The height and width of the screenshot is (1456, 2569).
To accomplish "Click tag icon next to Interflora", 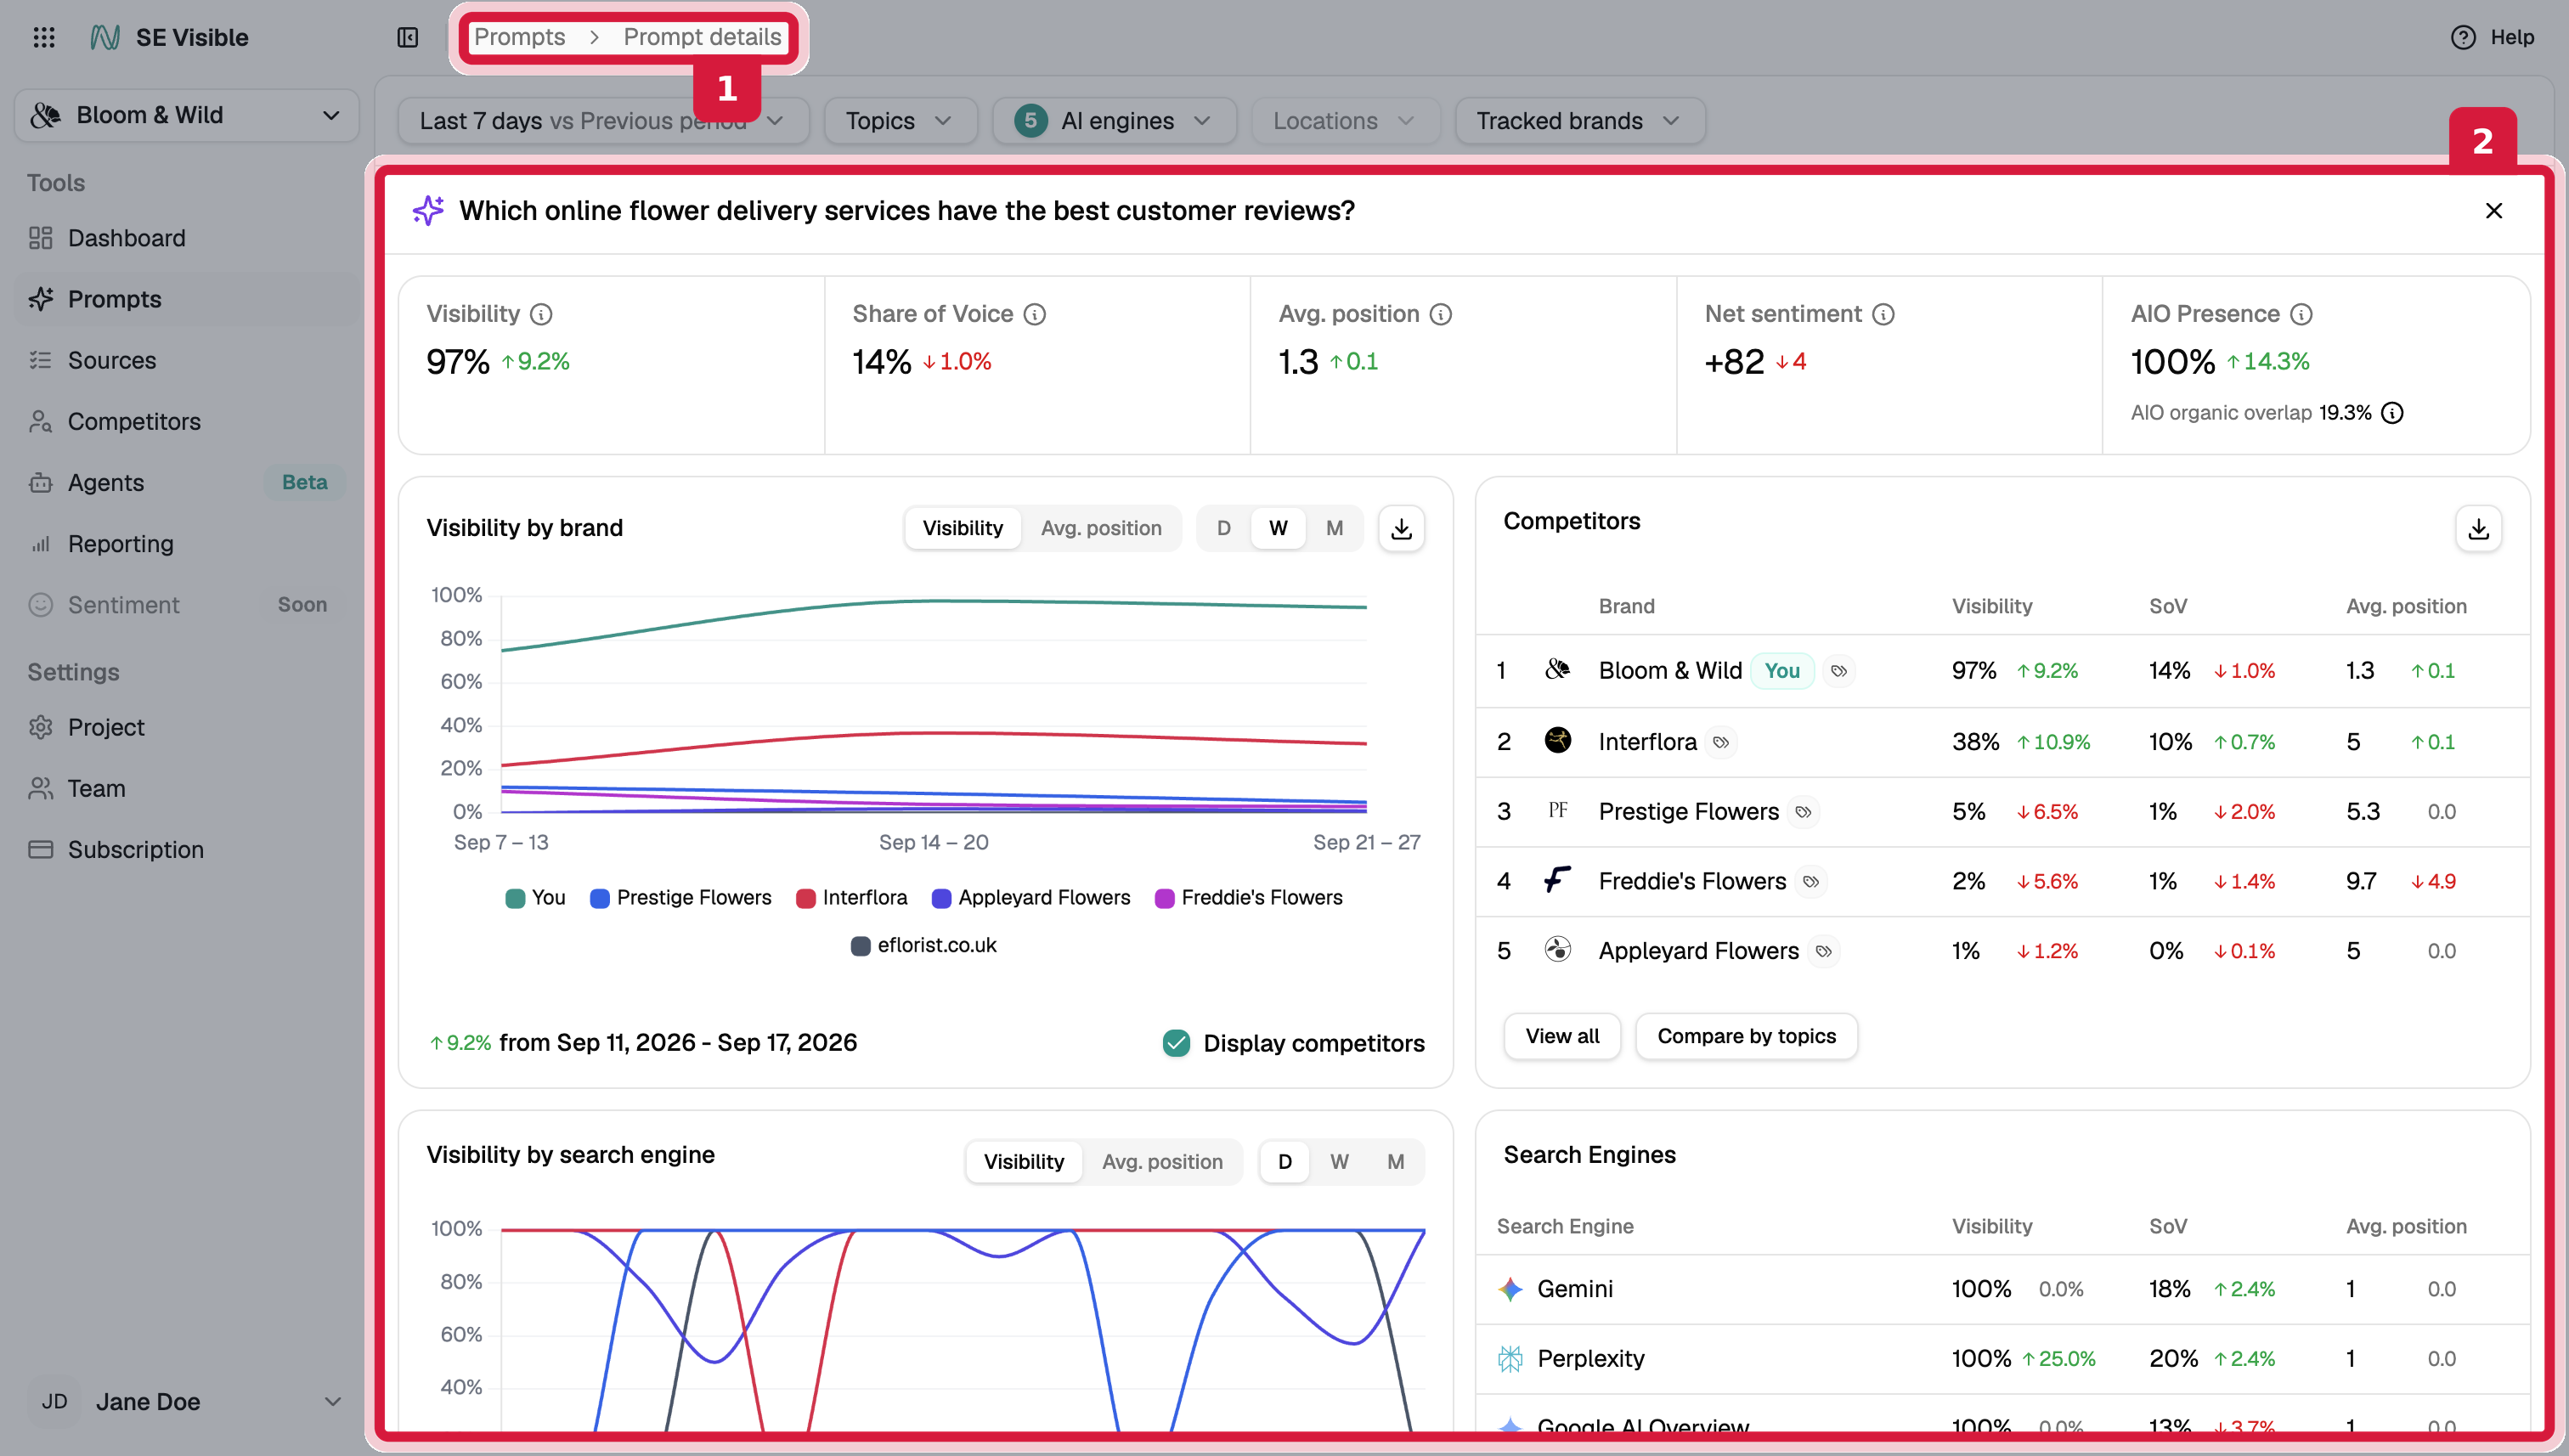I will 1720,742.
